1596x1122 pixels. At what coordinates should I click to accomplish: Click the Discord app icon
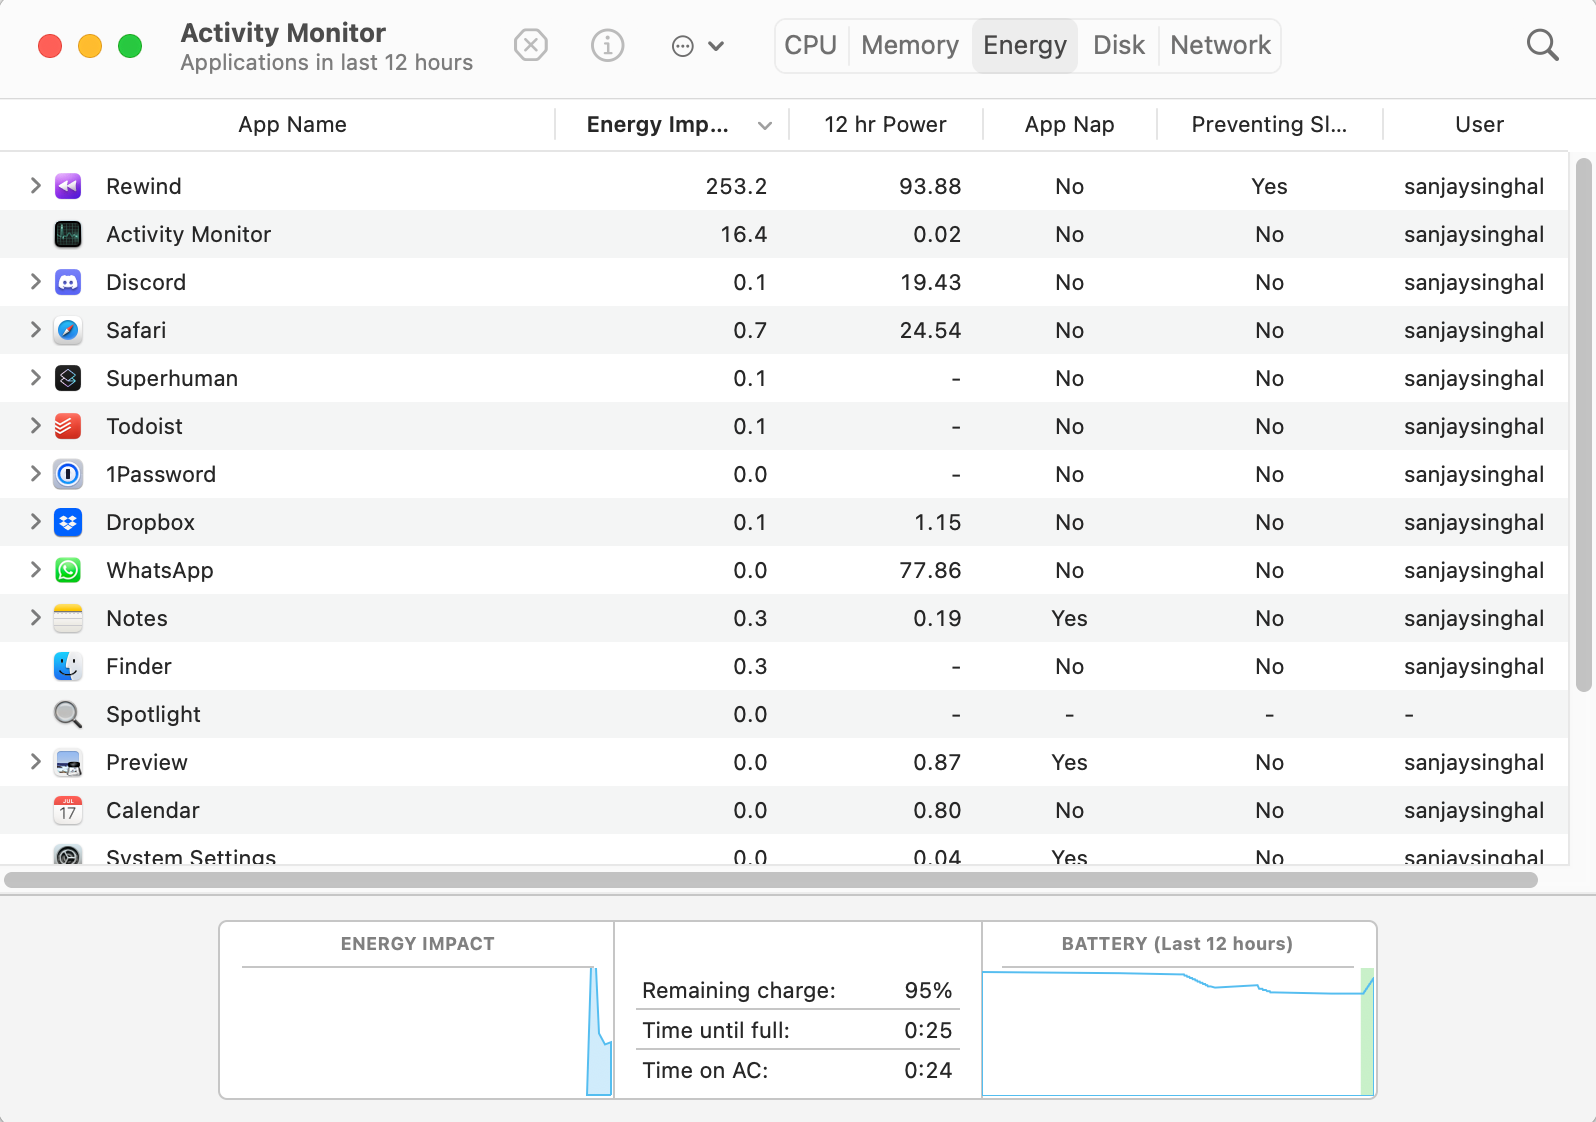[x=68, y=282]
